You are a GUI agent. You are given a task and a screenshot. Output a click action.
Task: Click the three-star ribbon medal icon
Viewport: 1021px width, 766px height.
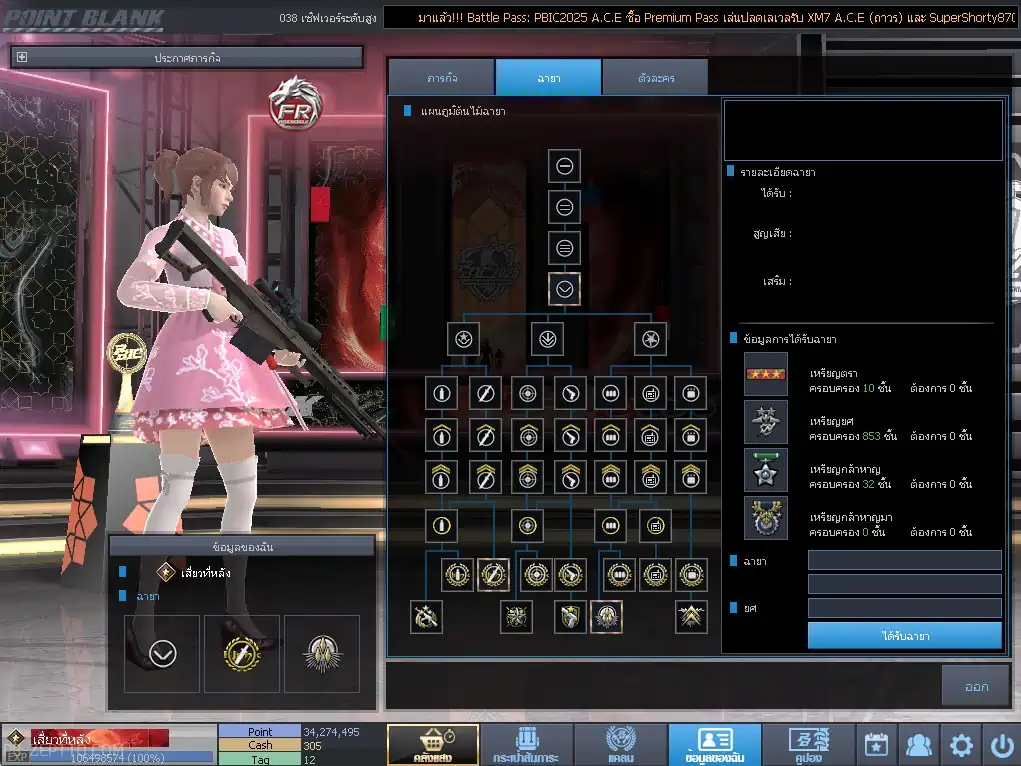tap(766, 374)
